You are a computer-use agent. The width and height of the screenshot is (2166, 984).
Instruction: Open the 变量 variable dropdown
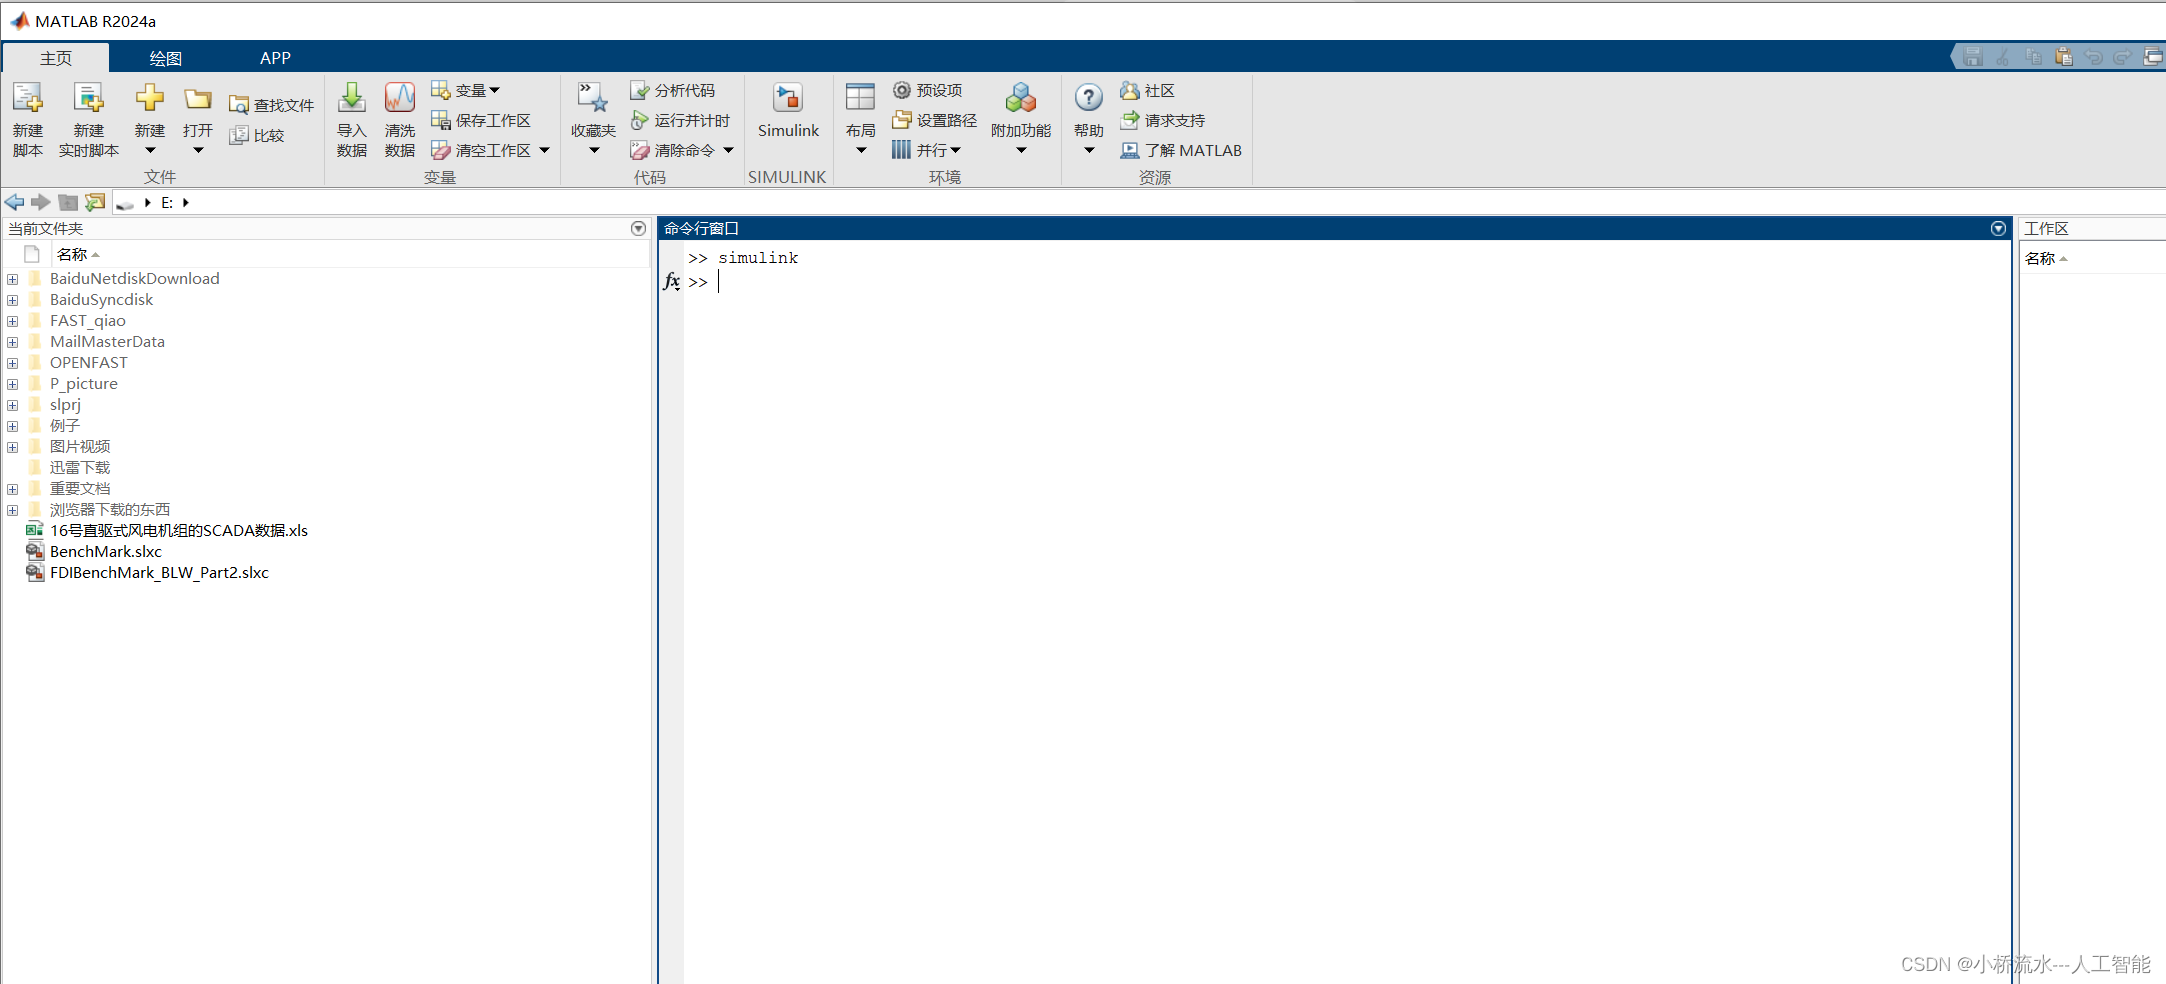click(465, 90)
